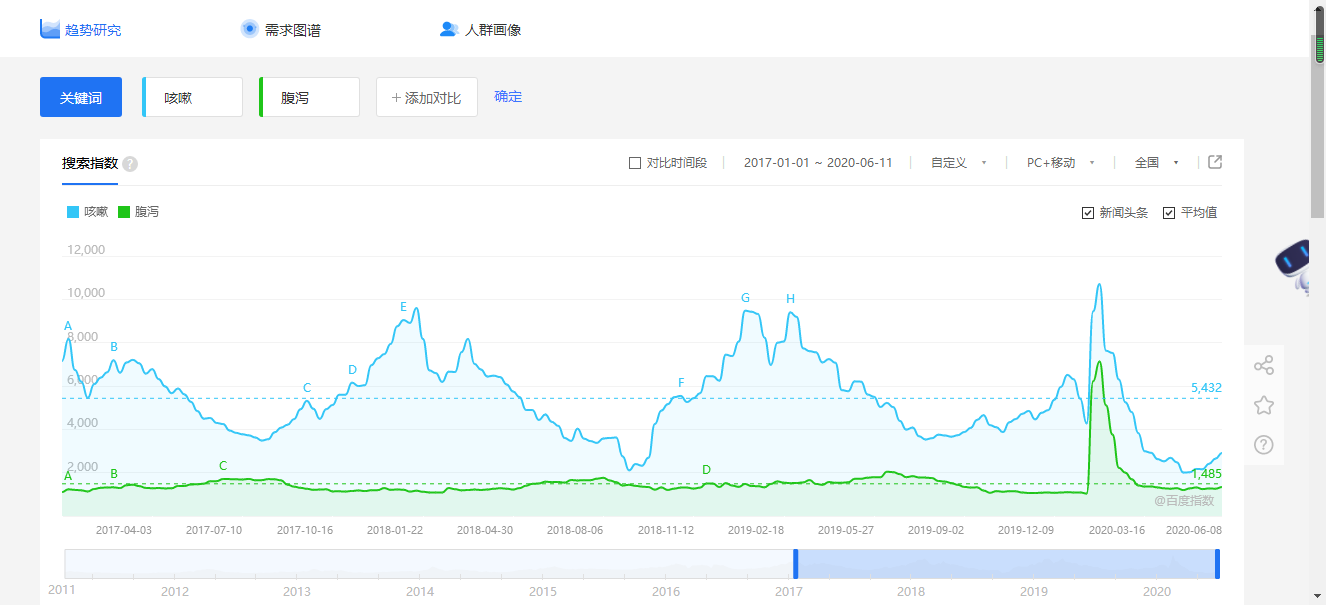Expand the 自定义 dropdown

[959, 163]
